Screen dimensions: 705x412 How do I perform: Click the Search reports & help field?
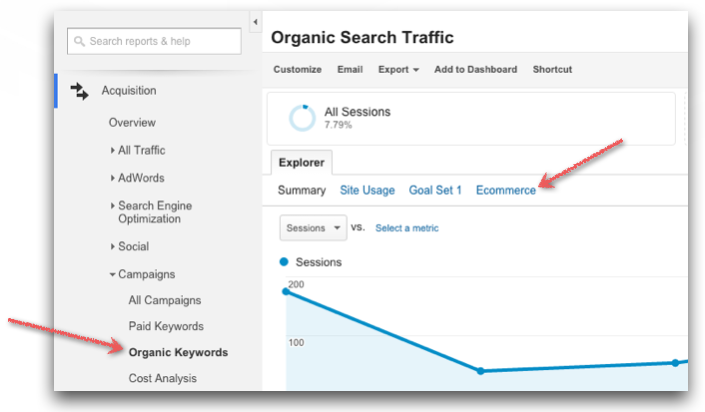155,41
